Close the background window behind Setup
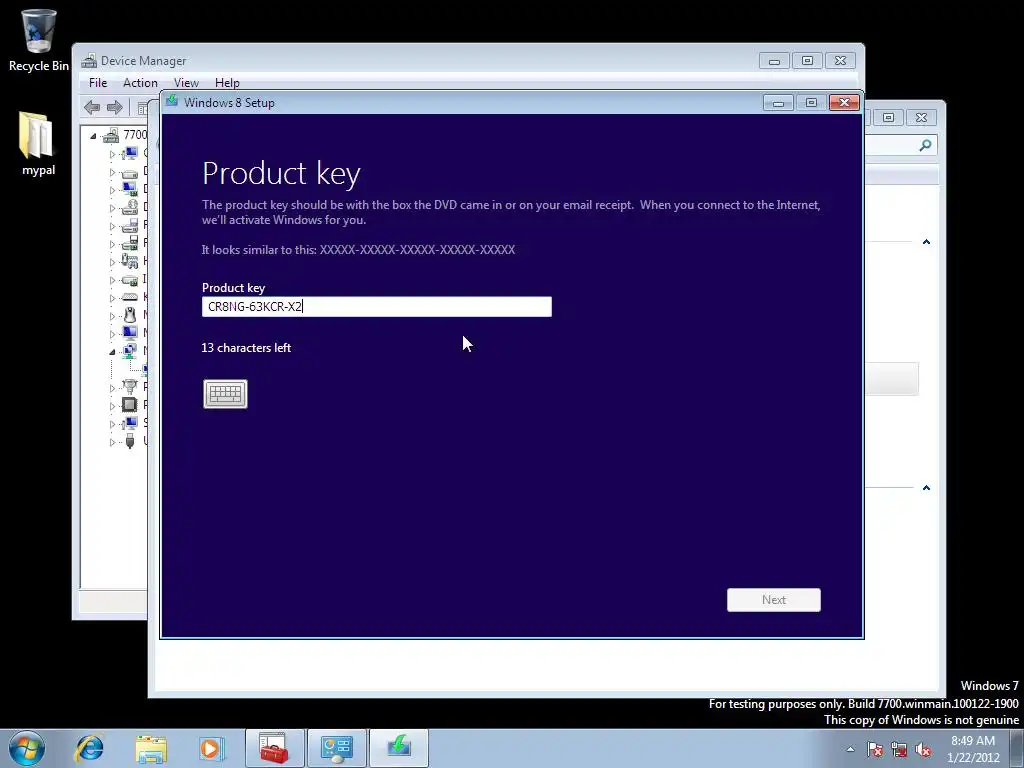 (921, 118)
